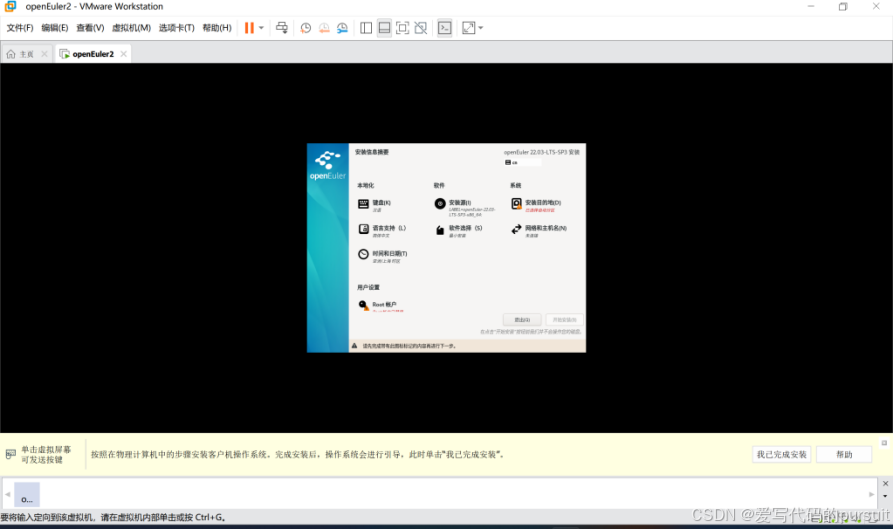
Task: Revert to the previous snapshot icon
Action: pyautogui.click(x=324, y=28)
